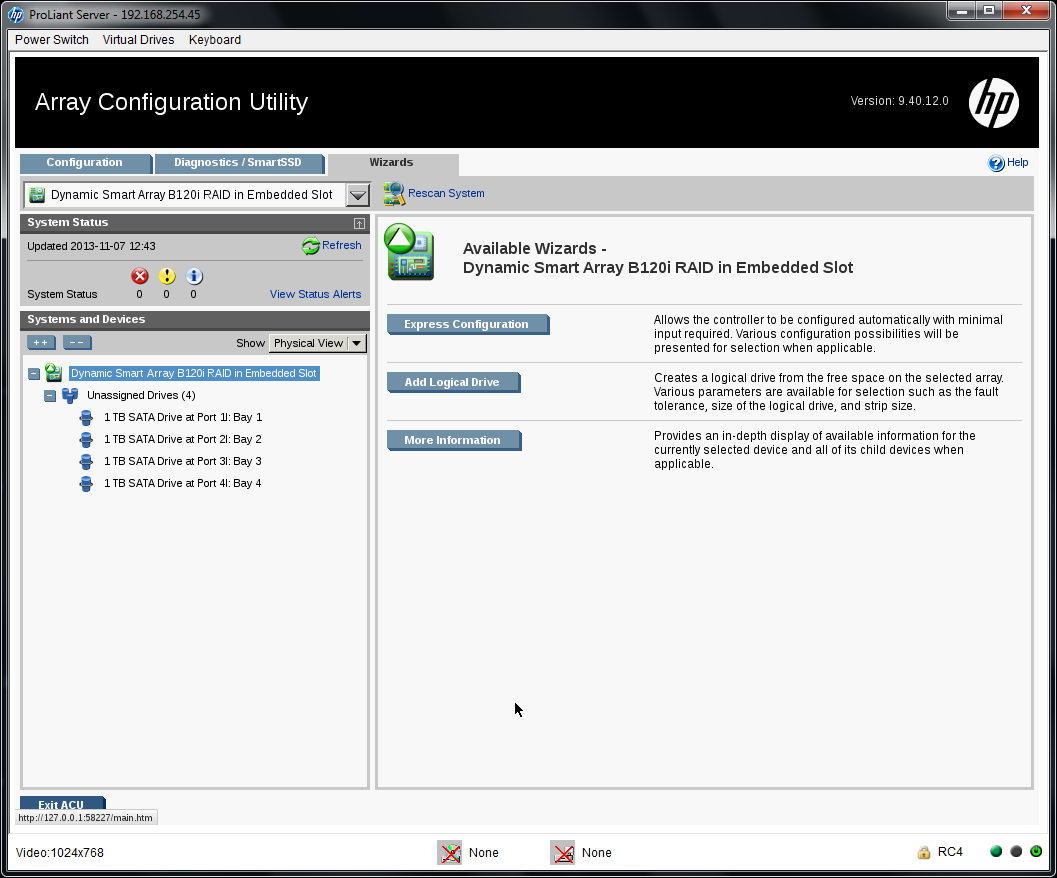Click the first virtual drive None icon
Image resolution: width=1057 pixels, height=878 pixels.
(450, 853)
